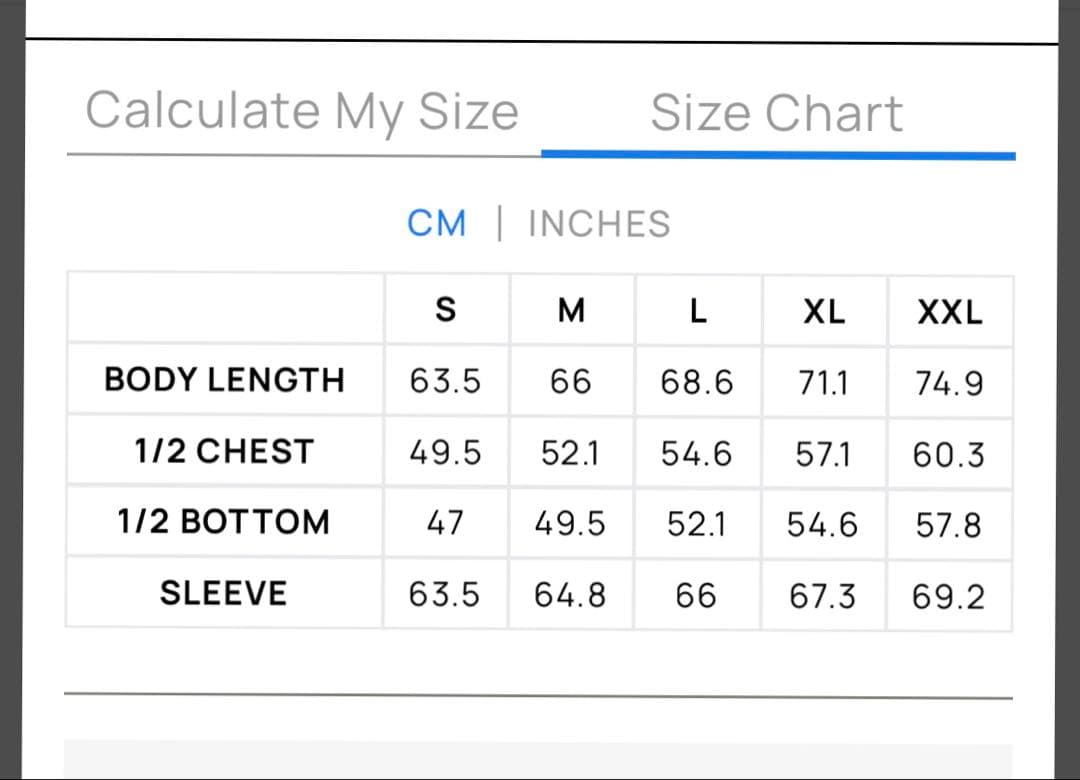Click 1/2 bottom value 47
1080x780 pixels.
445,522
